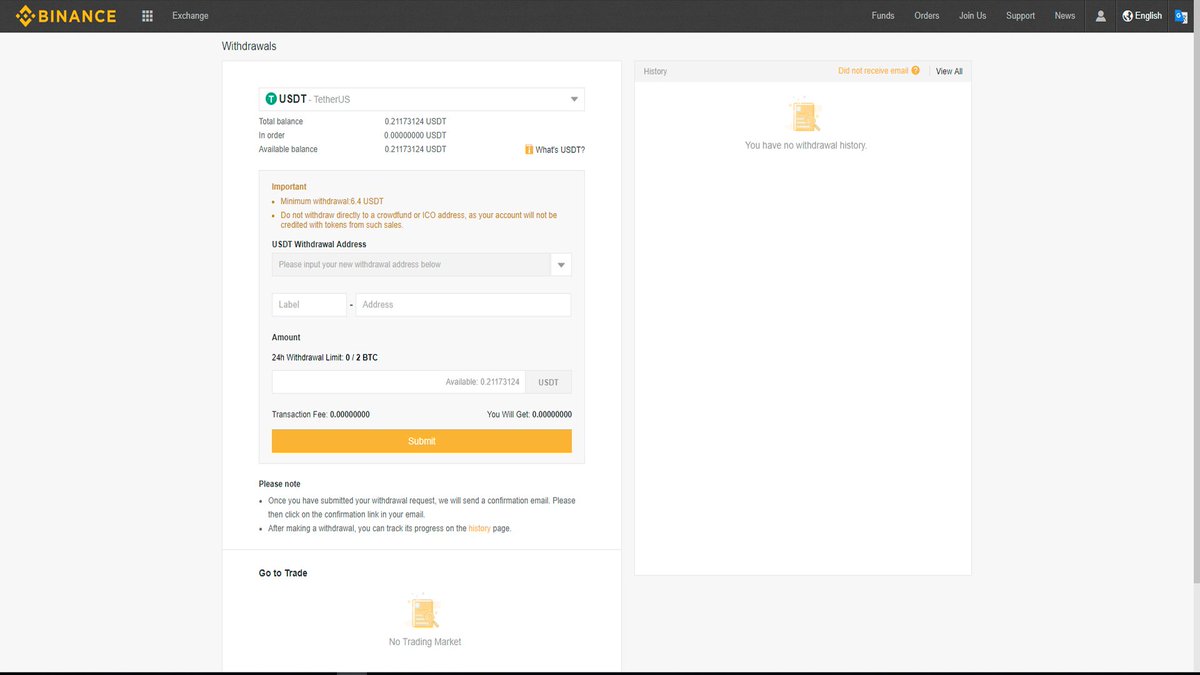Click the Withdrawals page heading
Viewport: 1200px width, 675px height.
(249, 46)
